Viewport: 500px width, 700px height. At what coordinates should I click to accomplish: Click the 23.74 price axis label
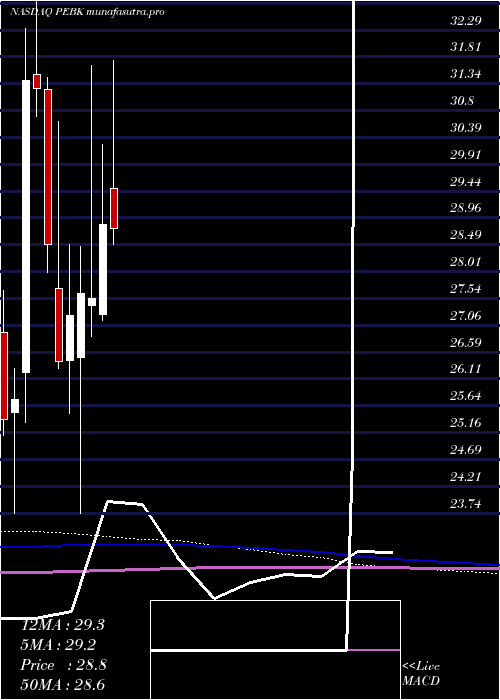click(x=466, y=504)
